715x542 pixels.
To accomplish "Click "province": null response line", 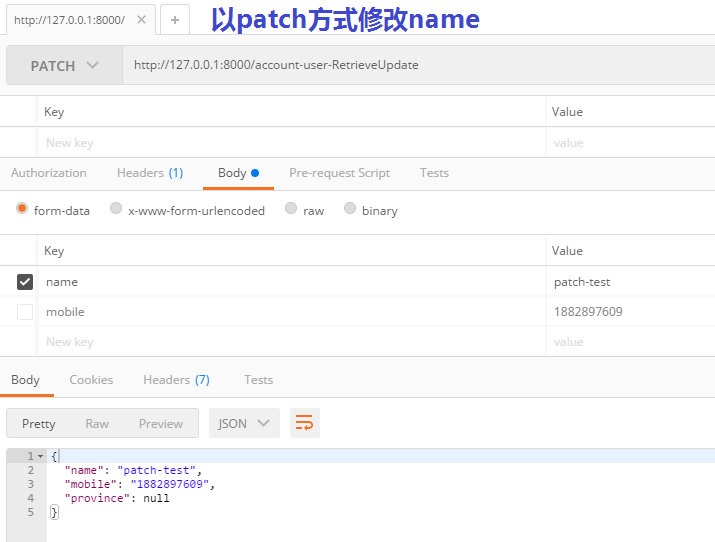I will pos(117,498).
